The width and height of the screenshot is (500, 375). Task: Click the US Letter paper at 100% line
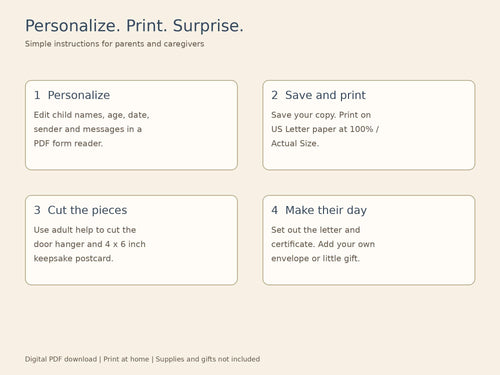[x=325, y=129]
